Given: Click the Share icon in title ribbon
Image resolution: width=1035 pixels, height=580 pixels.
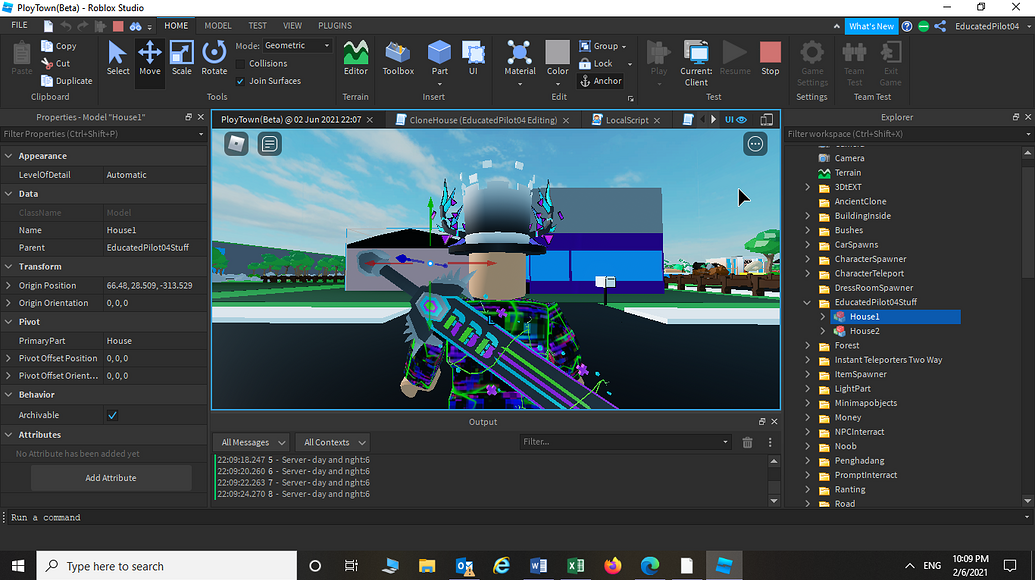Looking at the screenshot, I should pyautogui.click(x=940, y=26).
